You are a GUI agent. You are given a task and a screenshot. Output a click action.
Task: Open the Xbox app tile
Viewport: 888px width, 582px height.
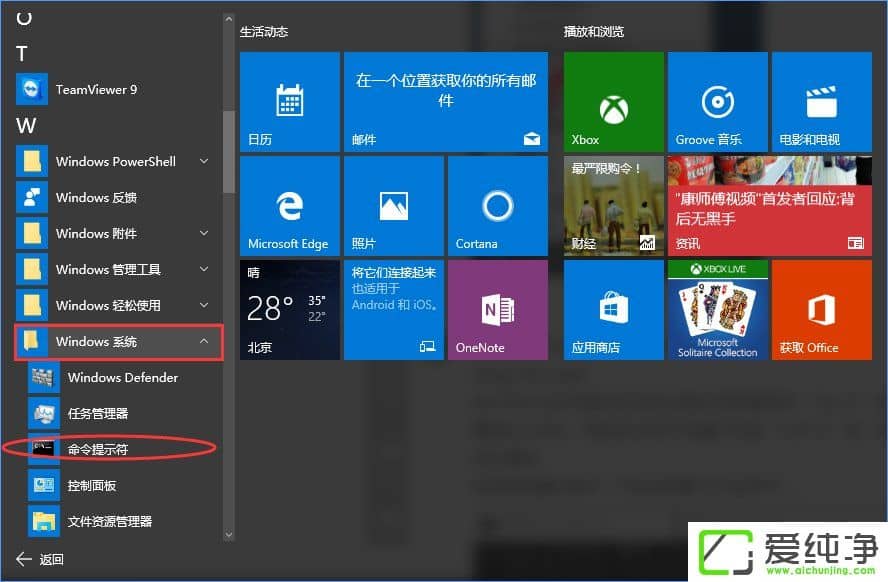(x=613, y=101)
